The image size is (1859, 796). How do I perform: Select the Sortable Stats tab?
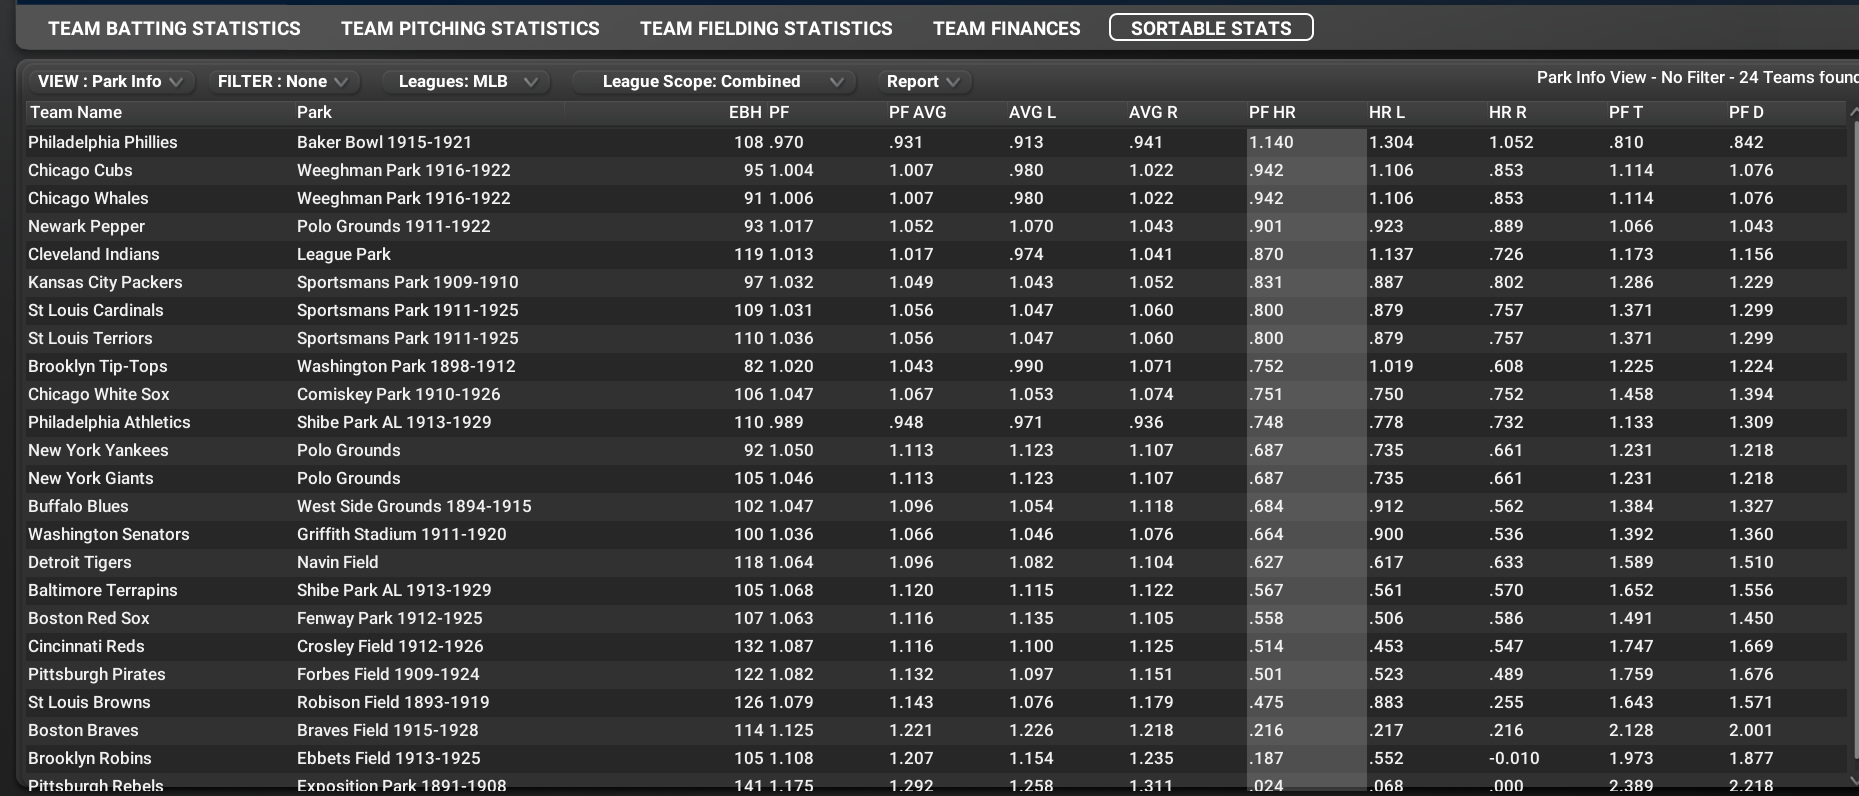pos(1211,28)
